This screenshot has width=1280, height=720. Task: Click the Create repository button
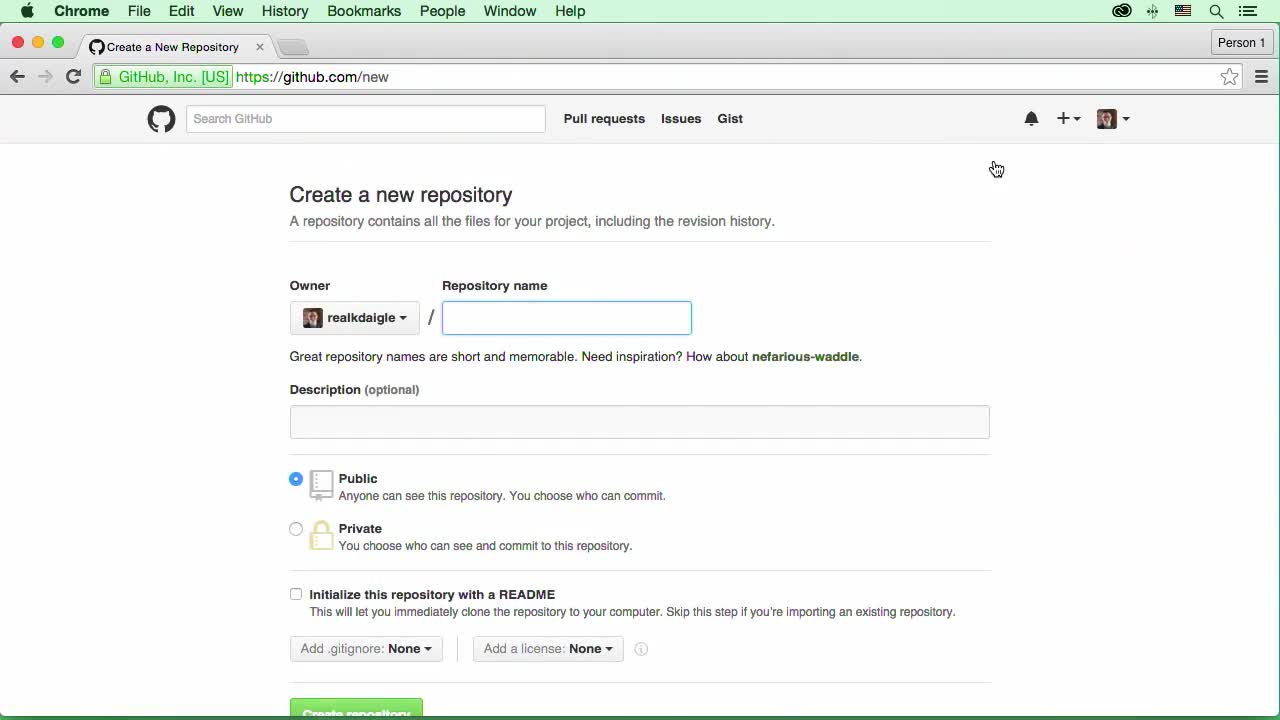pos(356,712)
